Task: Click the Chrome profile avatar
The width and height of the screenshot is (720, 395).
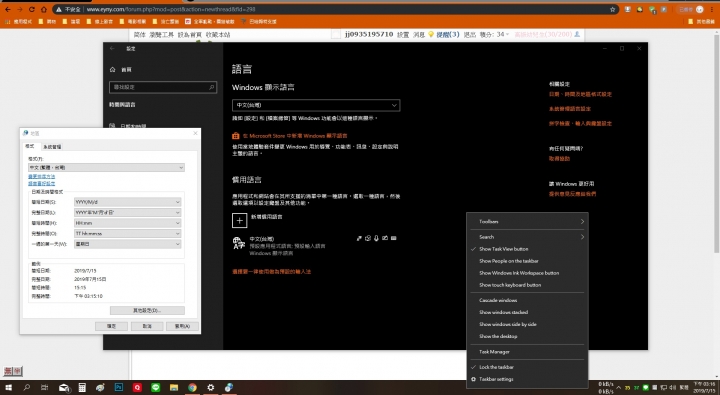Action: [700, 9]
